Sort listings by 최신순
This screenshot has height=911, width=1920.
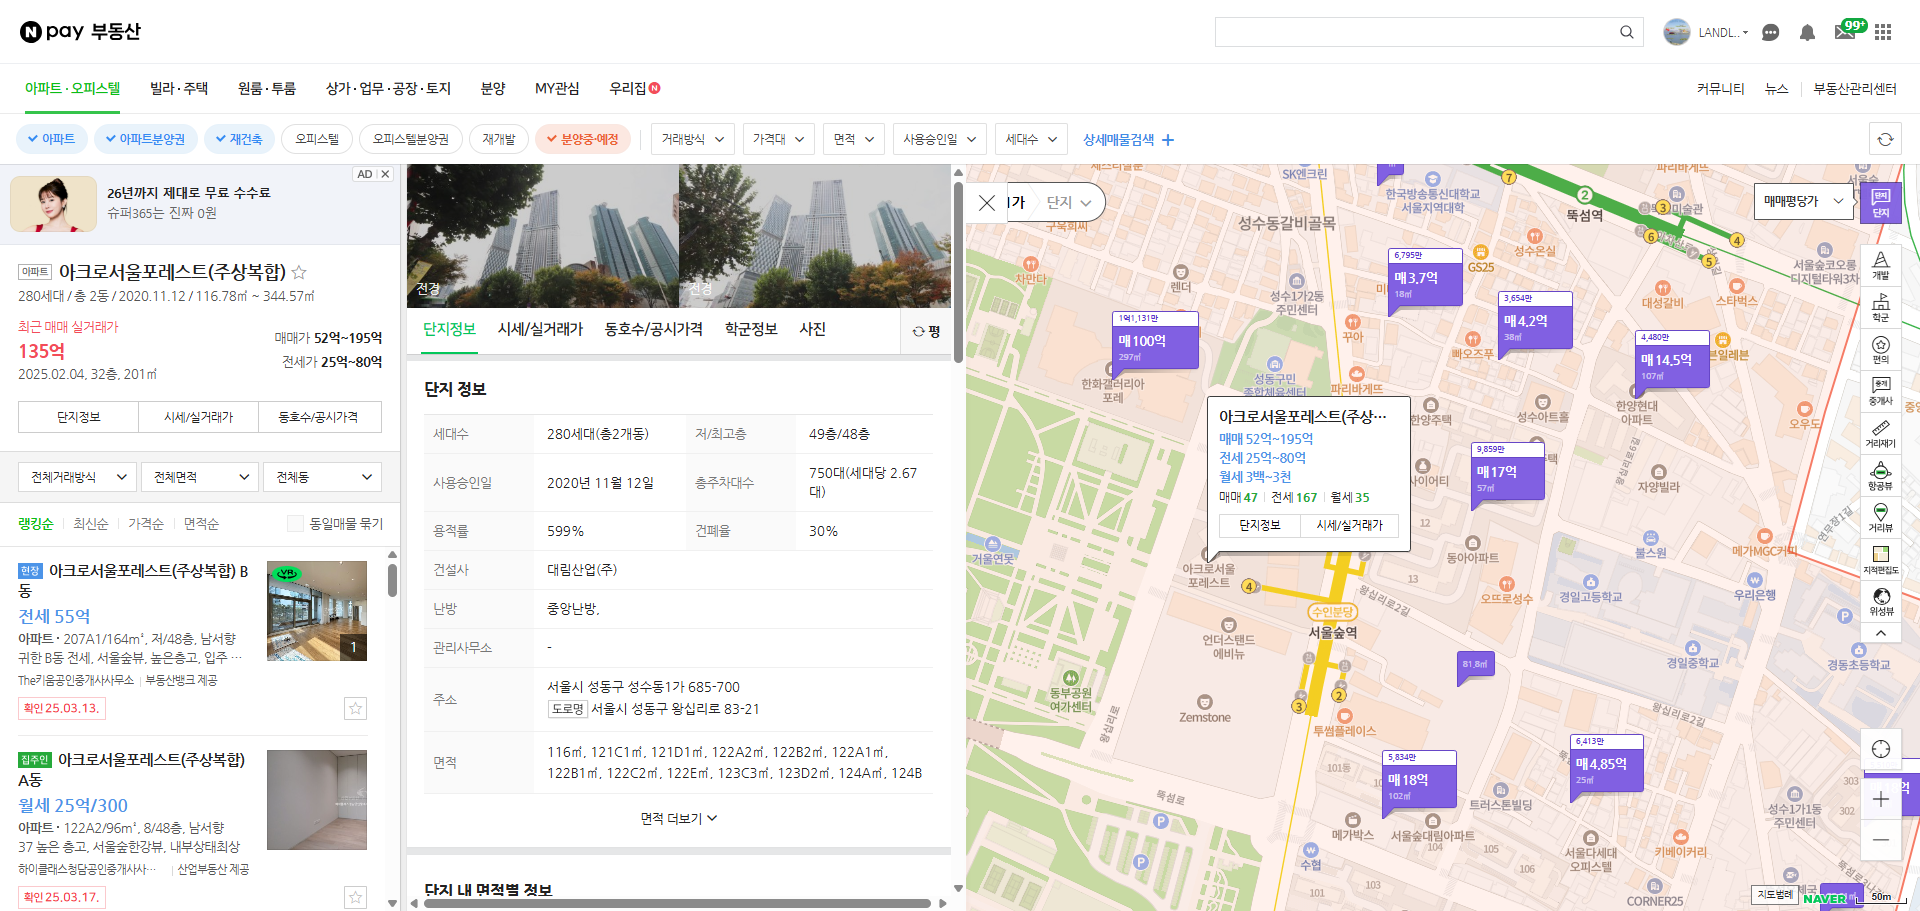pyautogui.click(x=91, y=523)
